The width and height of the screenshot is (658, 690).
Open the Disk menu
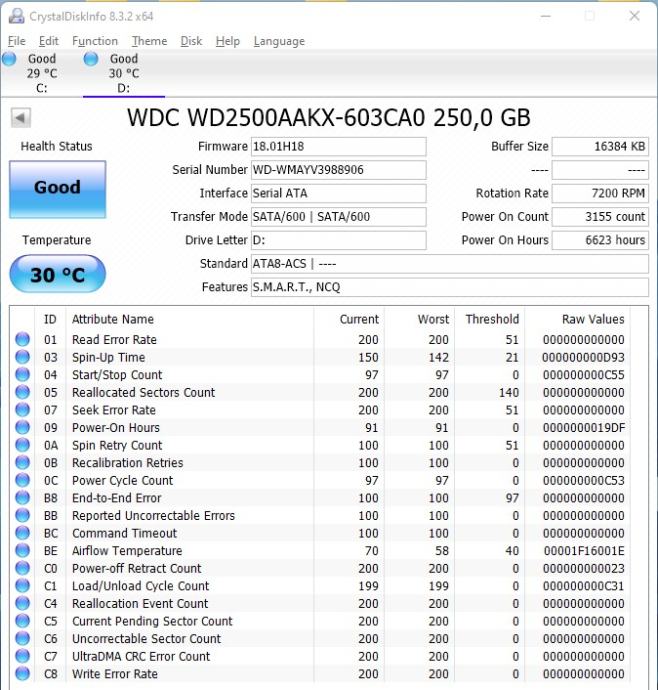(191, 41)
